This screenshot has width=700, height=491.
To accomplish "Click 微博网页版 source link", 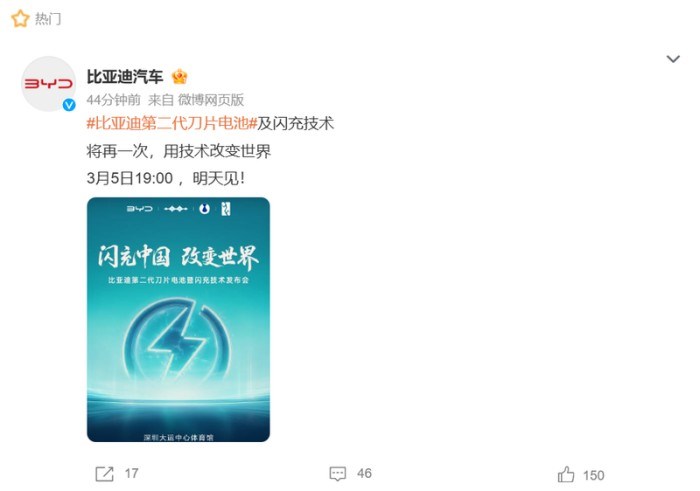I will coord(211,100).
